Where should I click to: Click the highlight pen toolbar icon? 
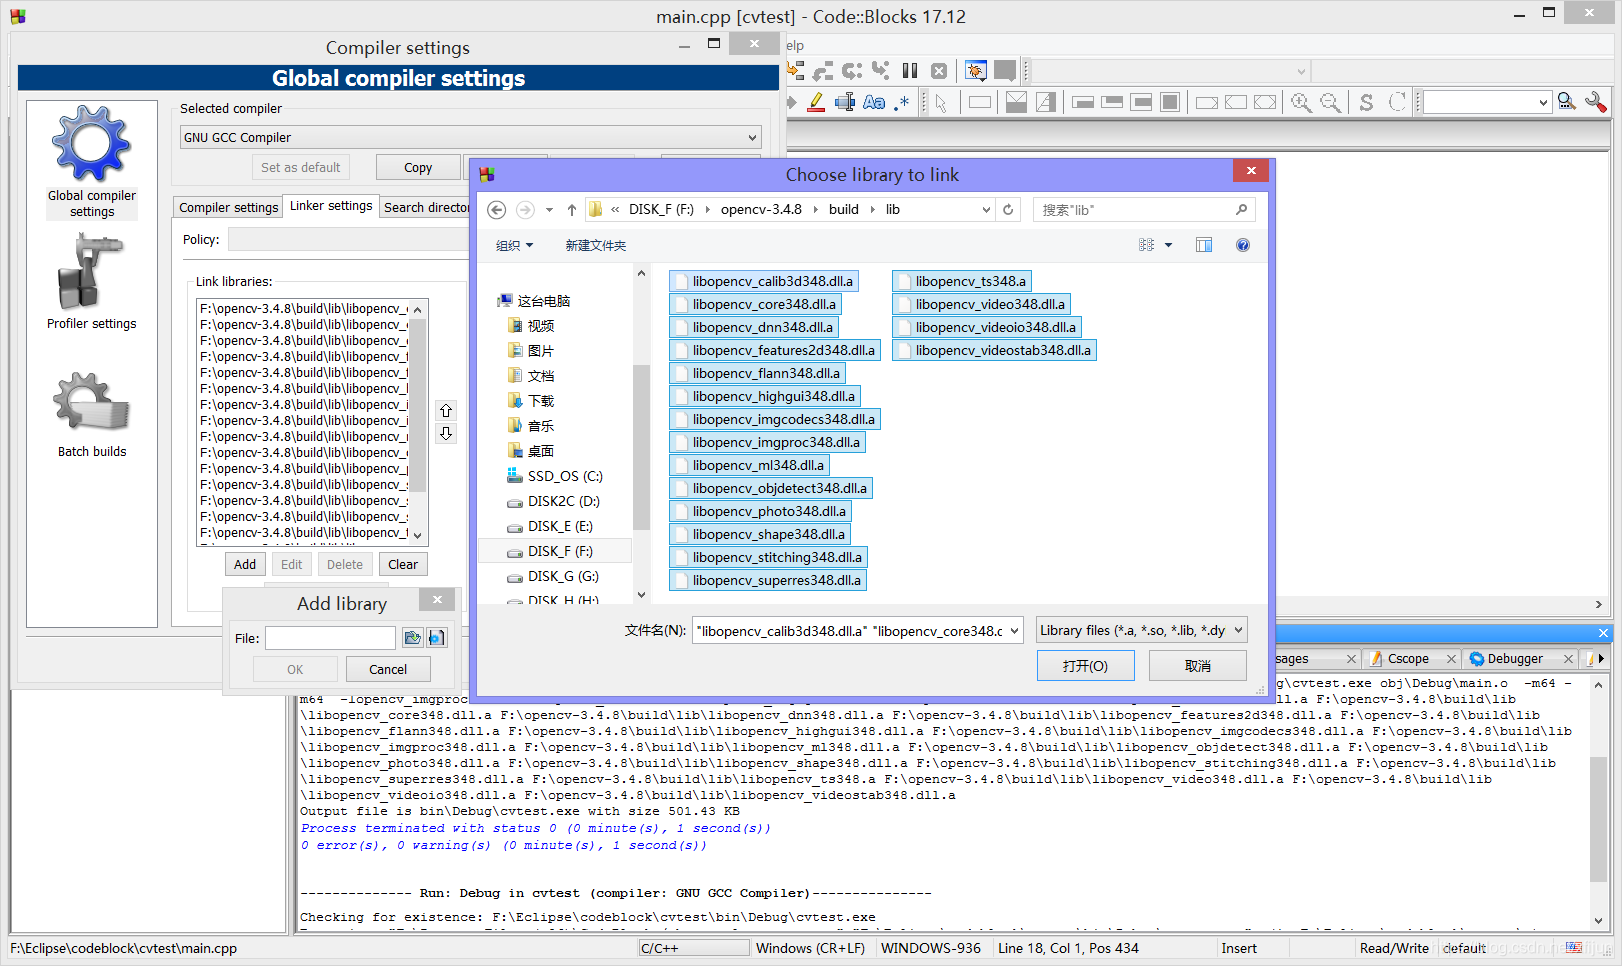816,102
